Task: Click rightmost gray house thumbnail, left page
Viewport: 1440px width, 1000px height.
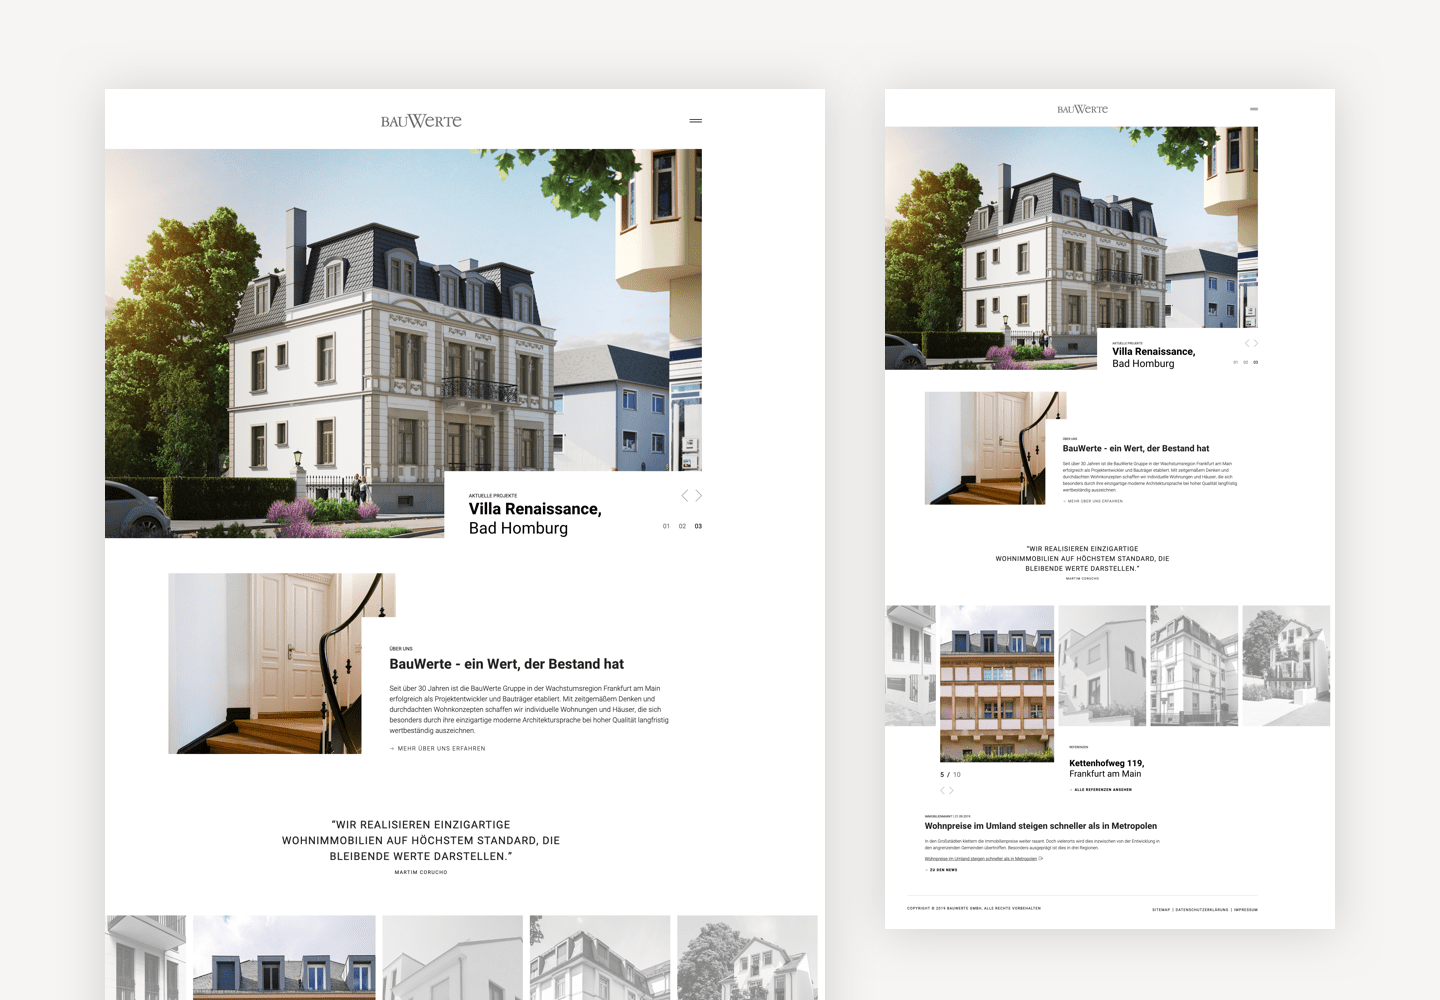Action: [747, 957]
